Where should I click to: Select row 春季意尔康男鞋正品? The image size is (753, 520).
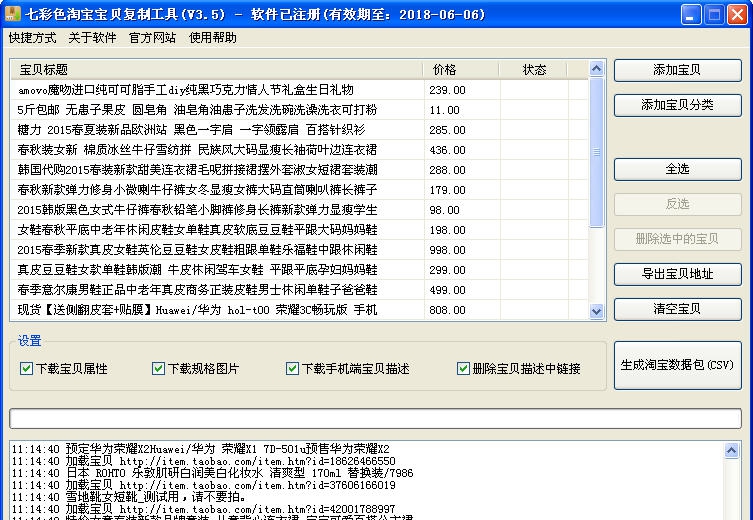299,290
